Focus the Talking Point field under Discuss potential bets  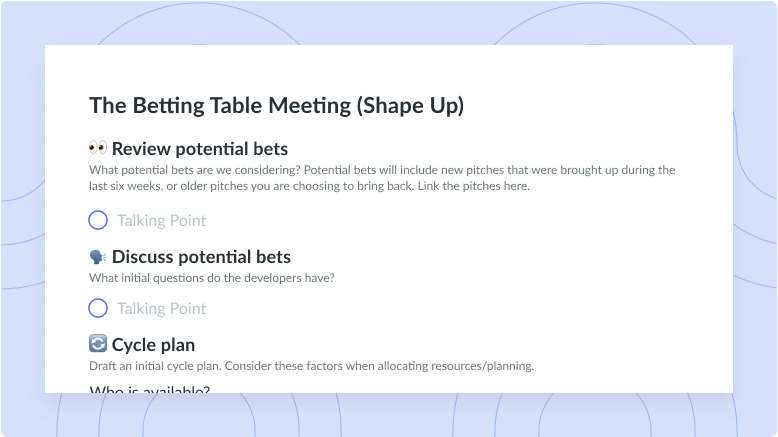point(162,309)
